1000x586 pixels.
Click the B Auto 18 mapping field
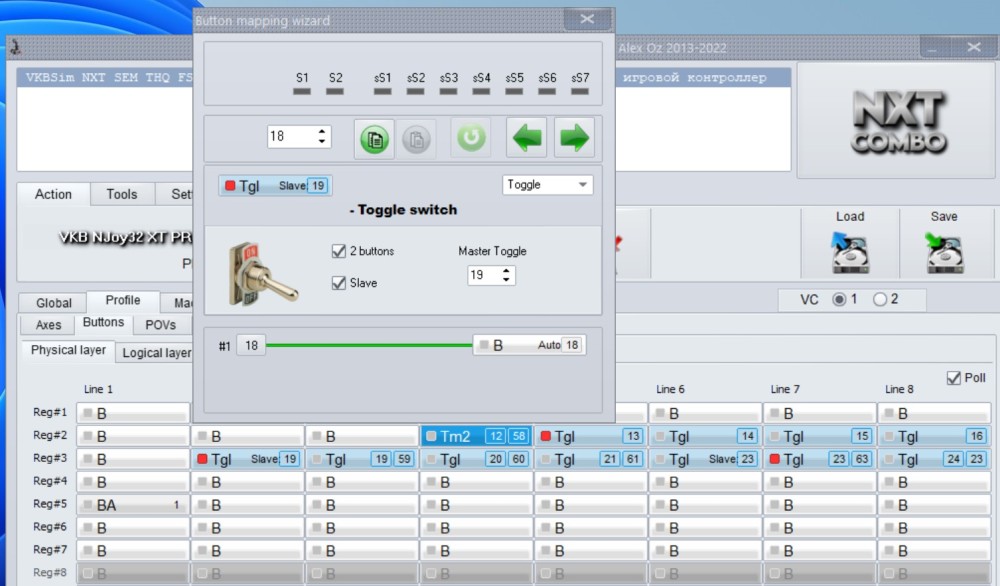(529, 345)
